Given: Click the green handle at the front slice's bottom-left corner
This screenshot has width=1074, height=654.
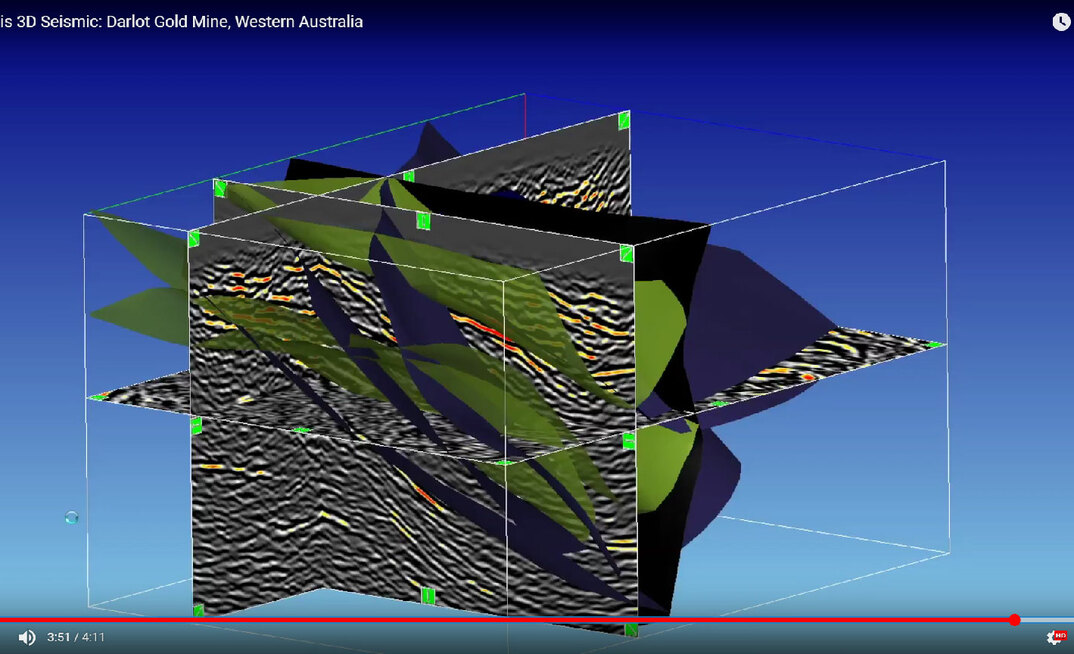Looking at the screenshot, I should (198, 609).
